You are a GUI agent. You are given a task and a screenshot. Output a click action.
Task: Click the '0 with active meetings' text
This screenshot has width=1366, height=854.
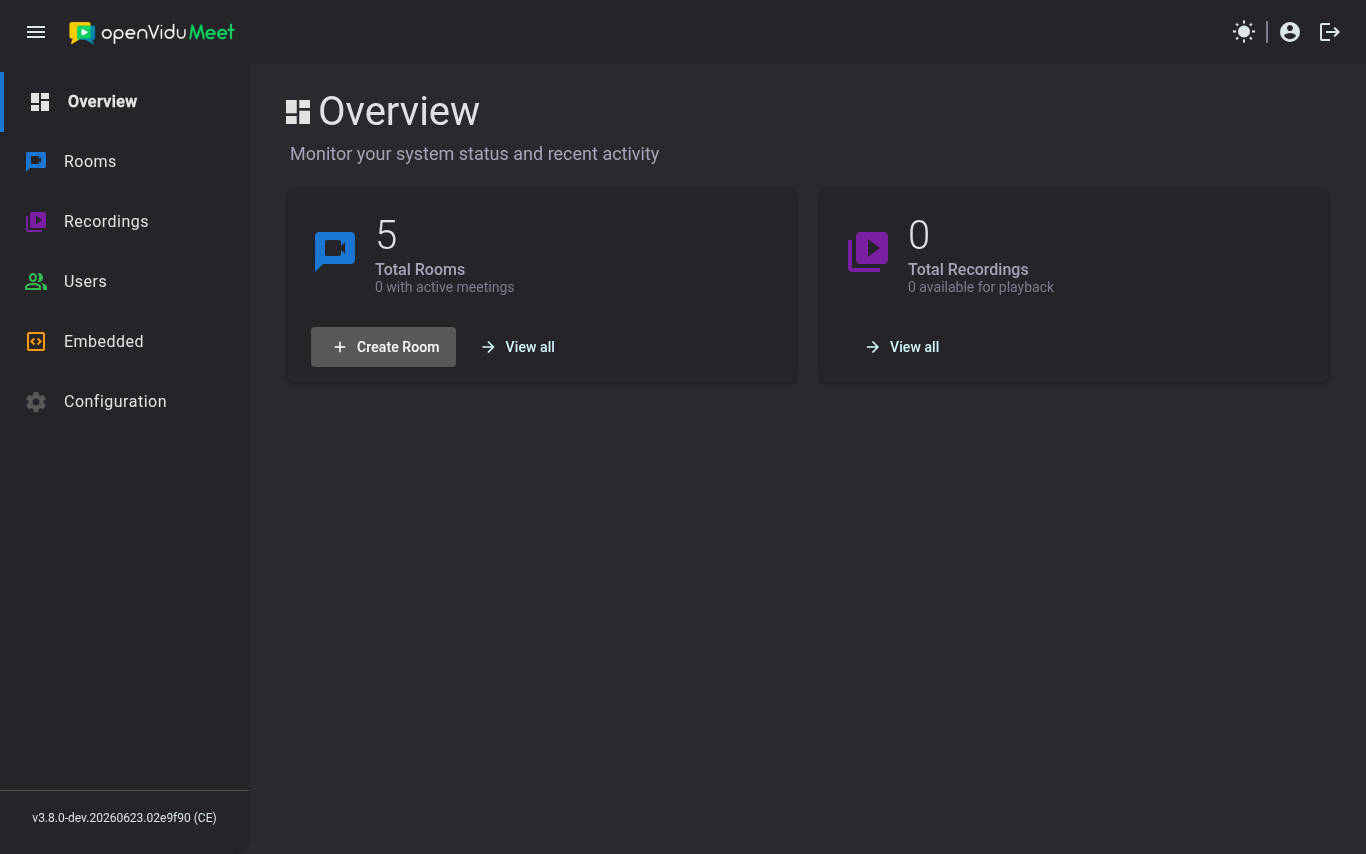pos(445,287)
